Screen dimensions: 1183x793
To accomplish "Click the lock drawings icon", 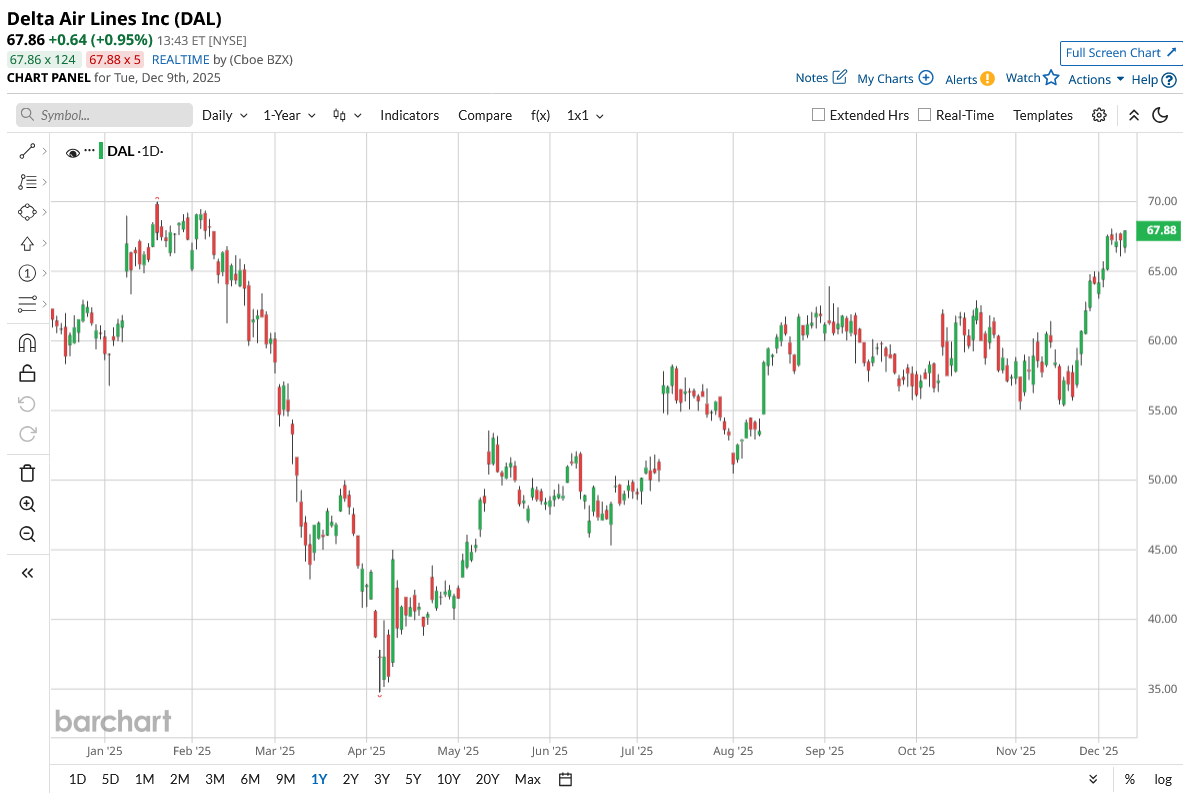I will click(27, 373).
